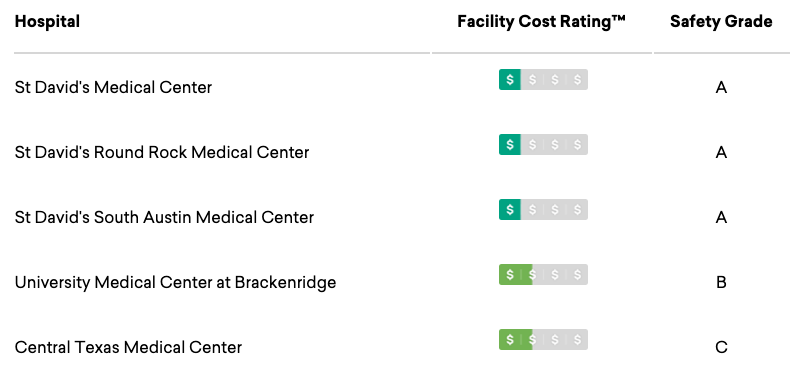Click cost rating icon for Central Texas Medical Center
Image resolution: width=803 pixels, height=378 pixels.
coord(543,340)
